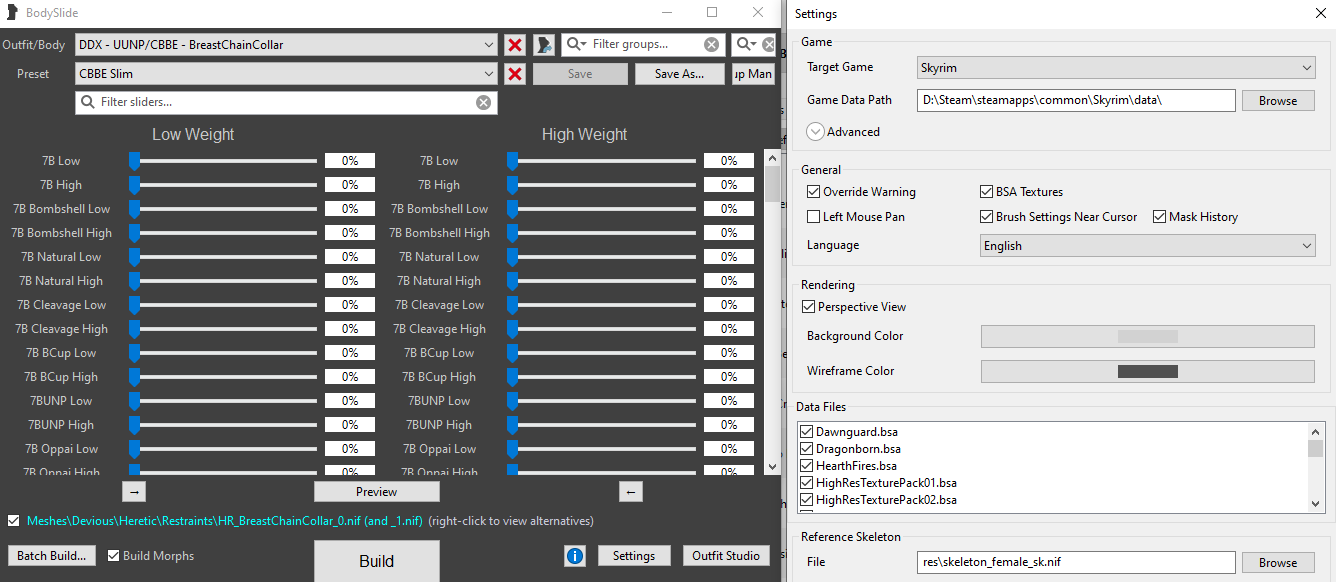Launch Outfit Studio
The width and height of the screenshot is (1336, 582).
(x=726, y=556)
